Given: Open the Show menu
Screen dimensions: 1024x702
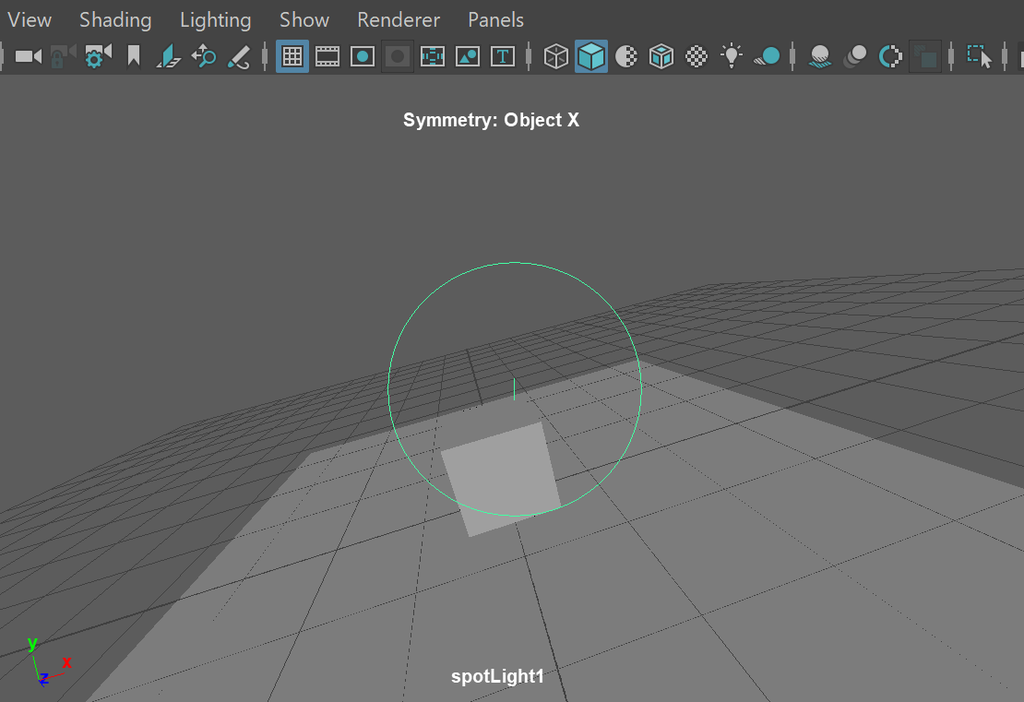Looking at the screenshot, I should (304, 20).
